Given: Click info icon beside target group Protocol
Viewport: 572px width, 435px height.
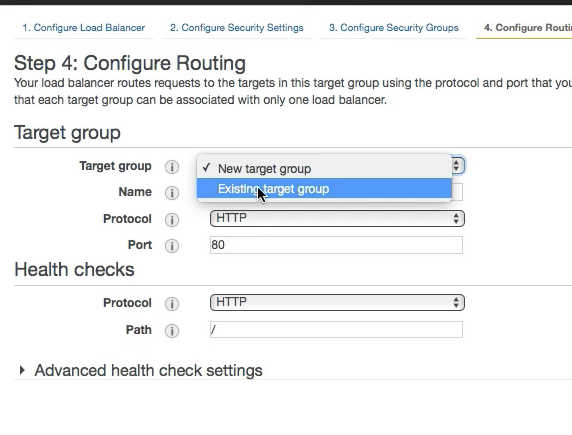Looking at the screenshot, I should [172, 220].
